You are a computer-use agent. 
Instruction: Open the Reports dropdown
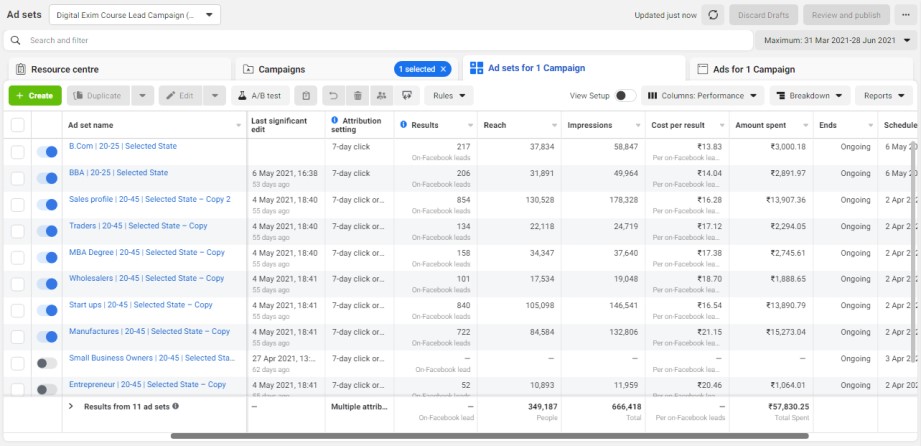coord(884,96)
